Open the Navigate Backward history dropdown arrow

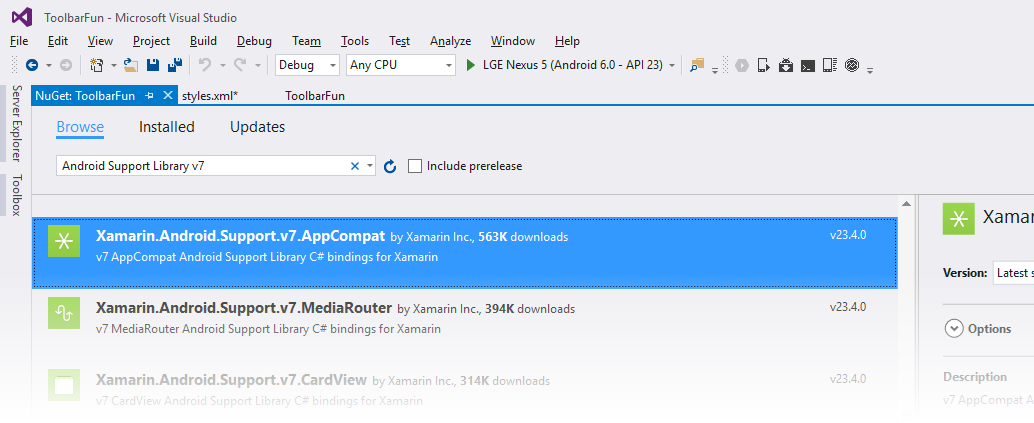point(49,65)
